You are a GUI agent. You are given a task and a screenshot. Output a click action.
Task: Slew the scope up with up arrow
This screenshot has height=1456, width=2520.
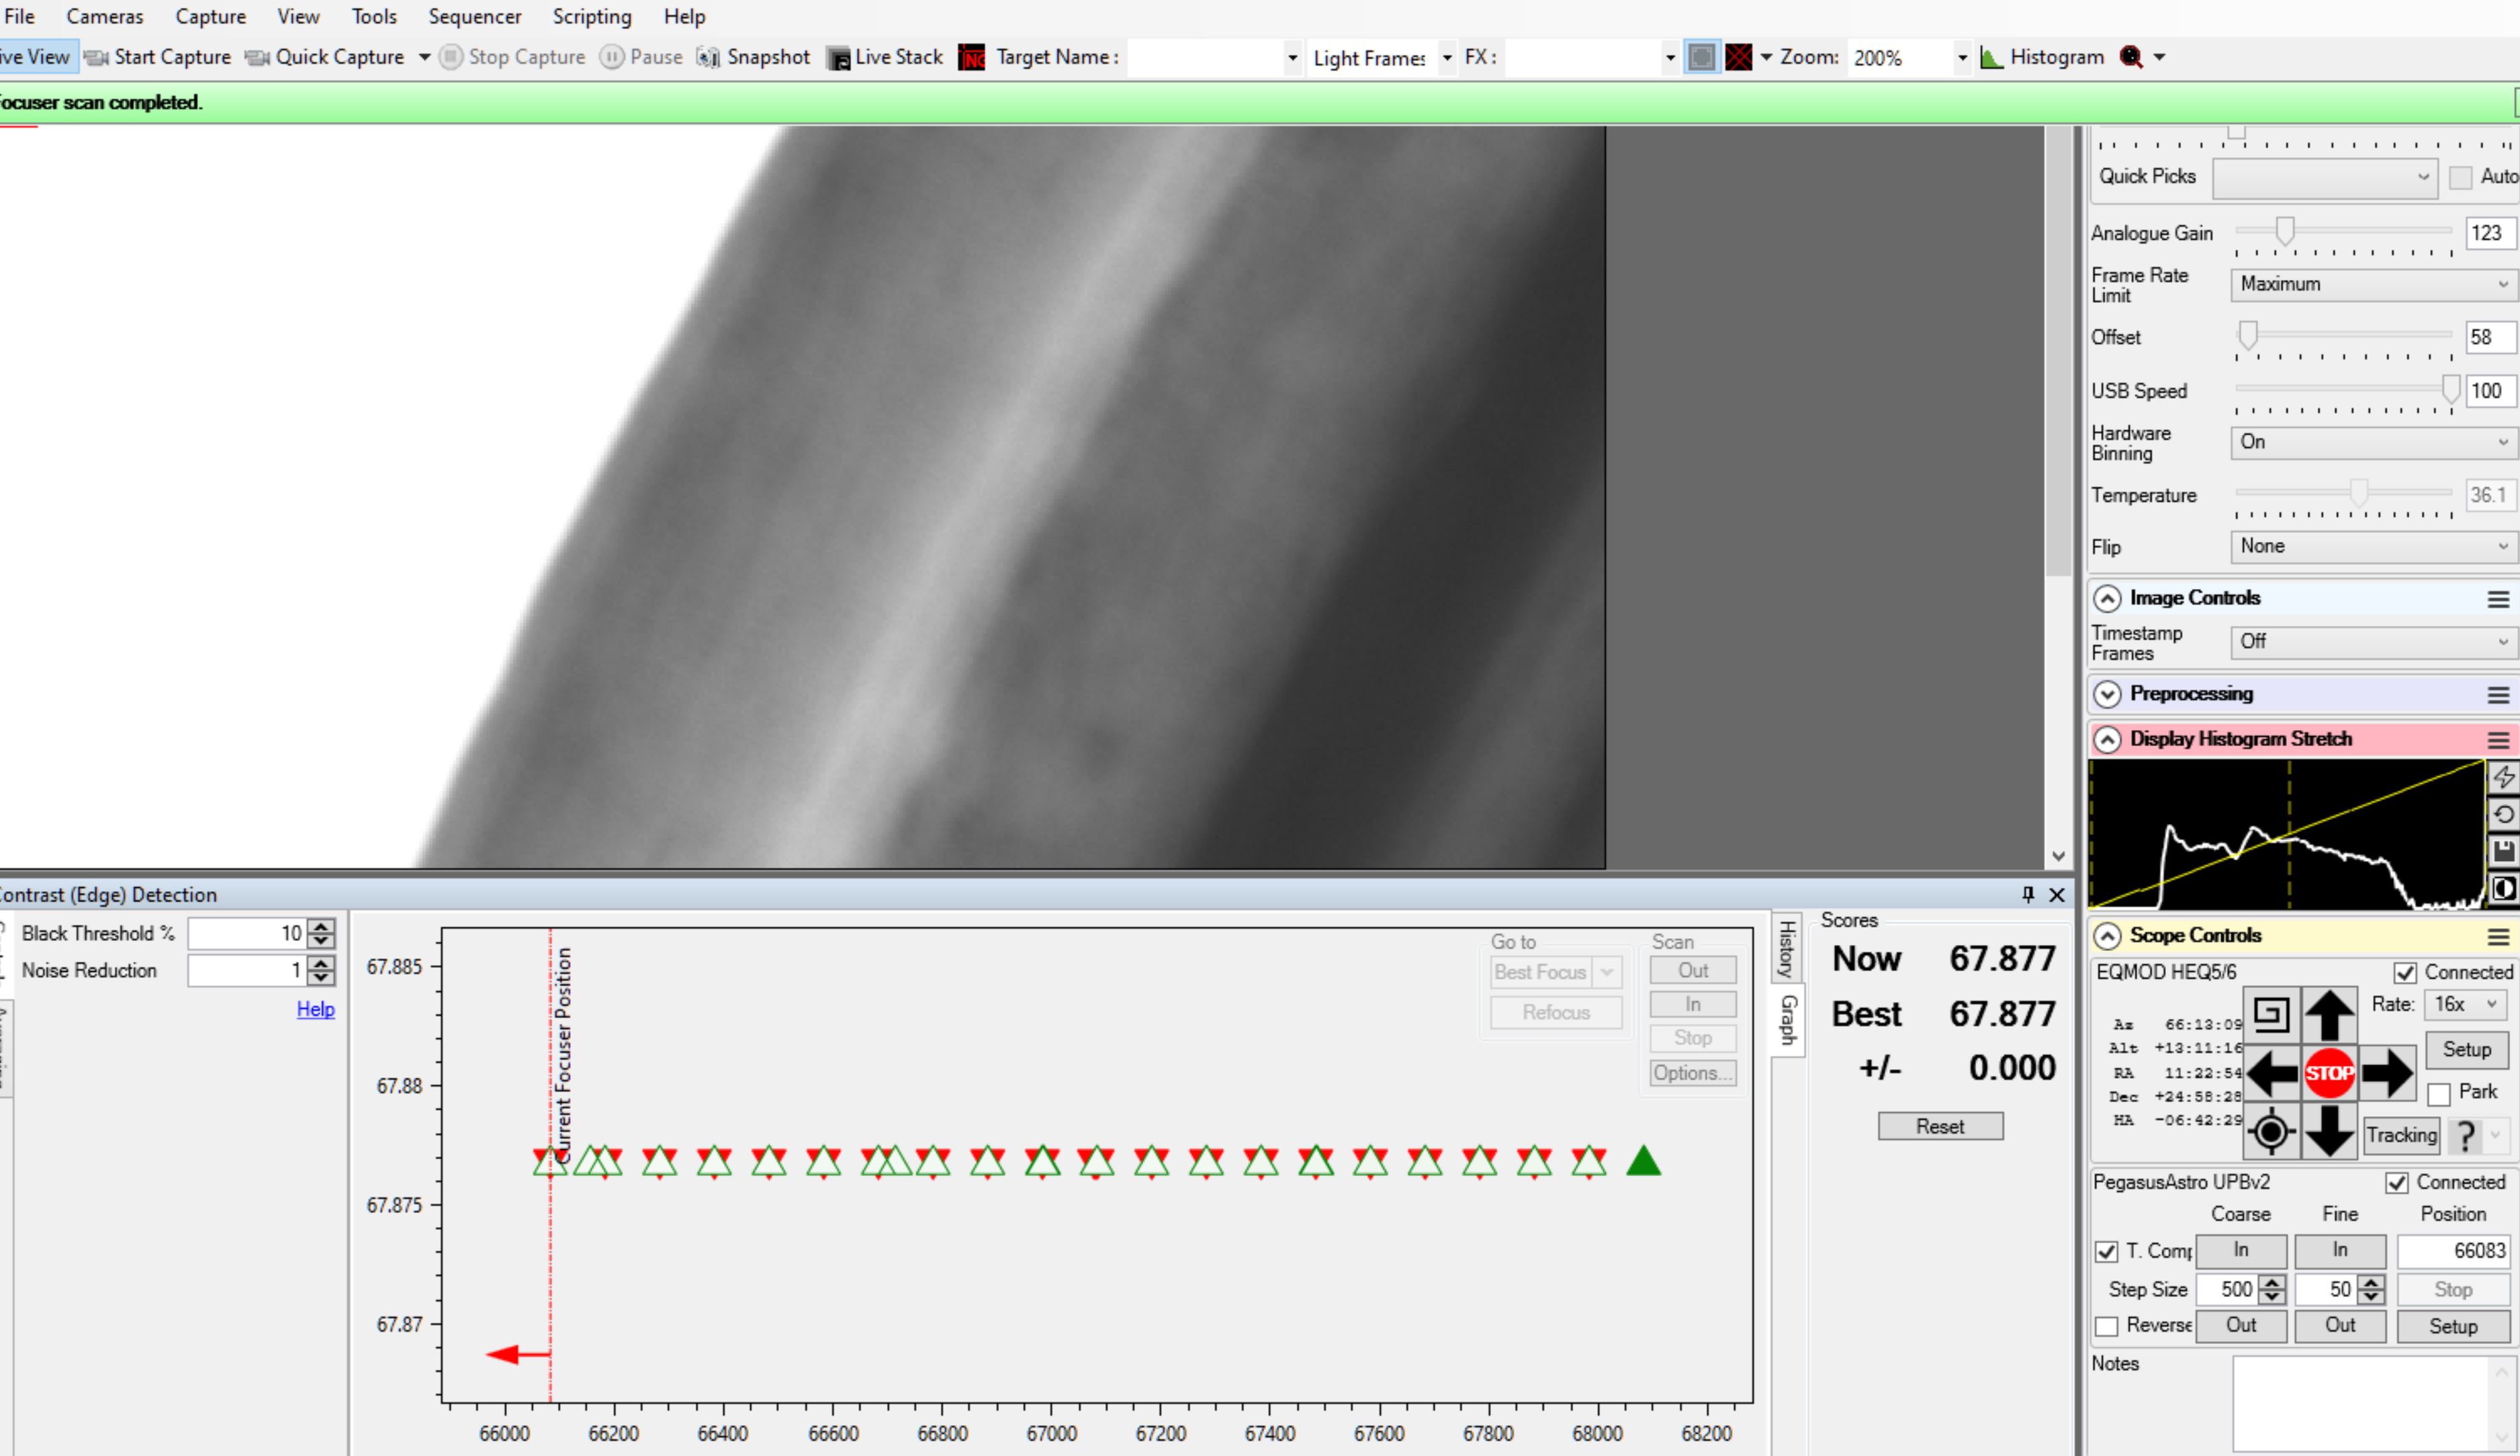pos(2329,1014)
